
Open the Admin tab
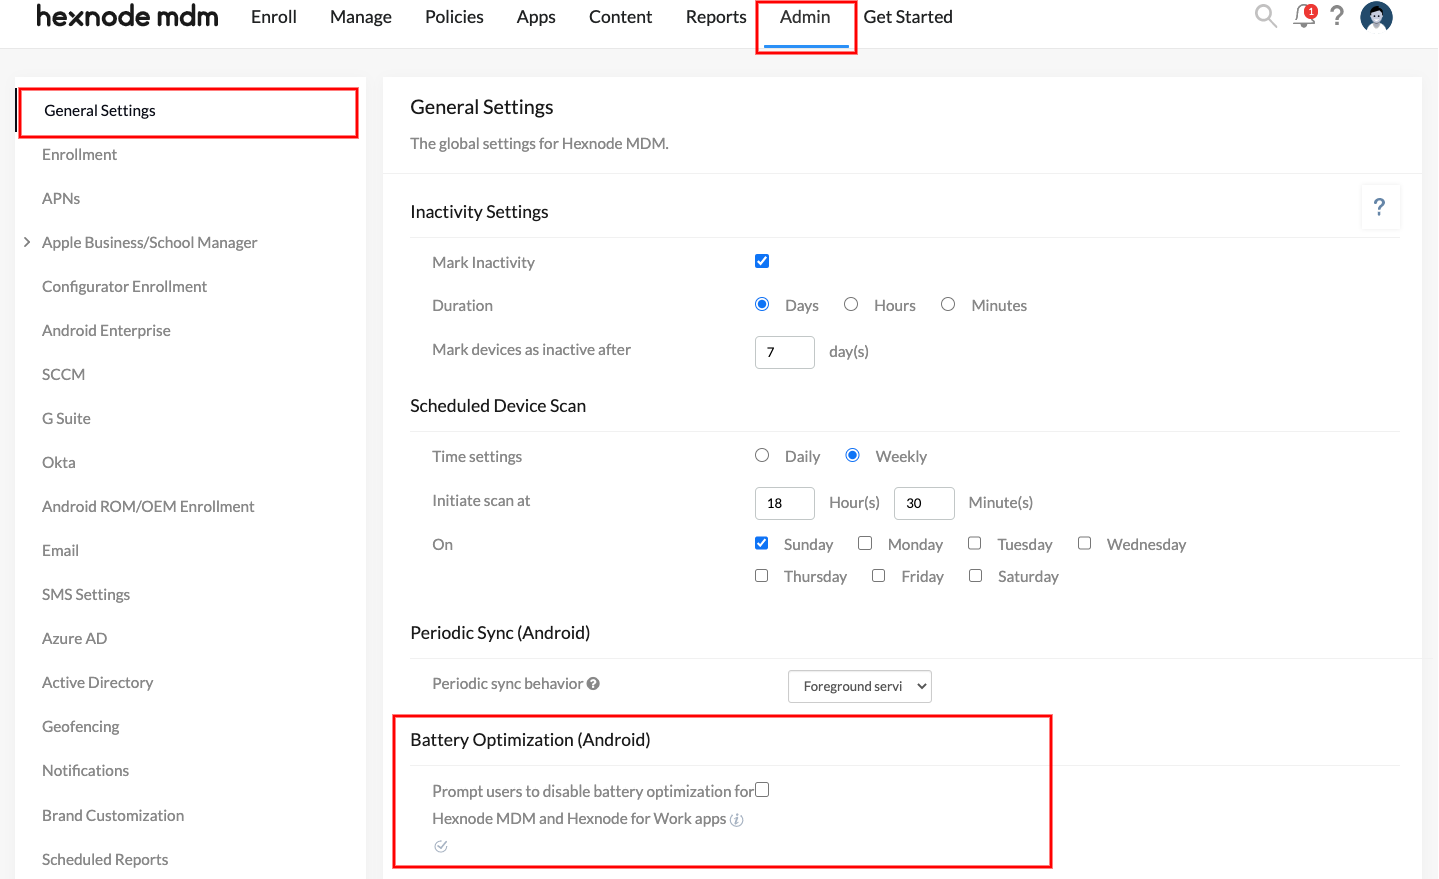(805, 17)
